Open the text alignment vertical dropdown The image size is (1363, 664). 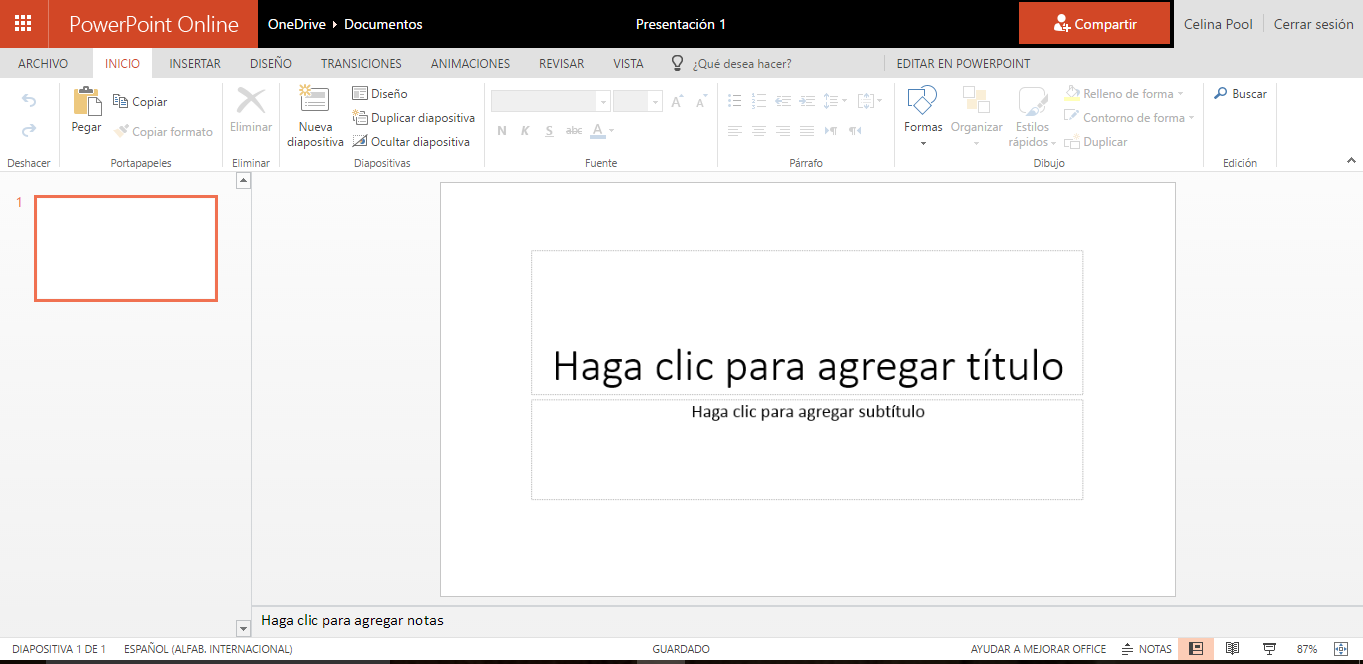(869, 101)
